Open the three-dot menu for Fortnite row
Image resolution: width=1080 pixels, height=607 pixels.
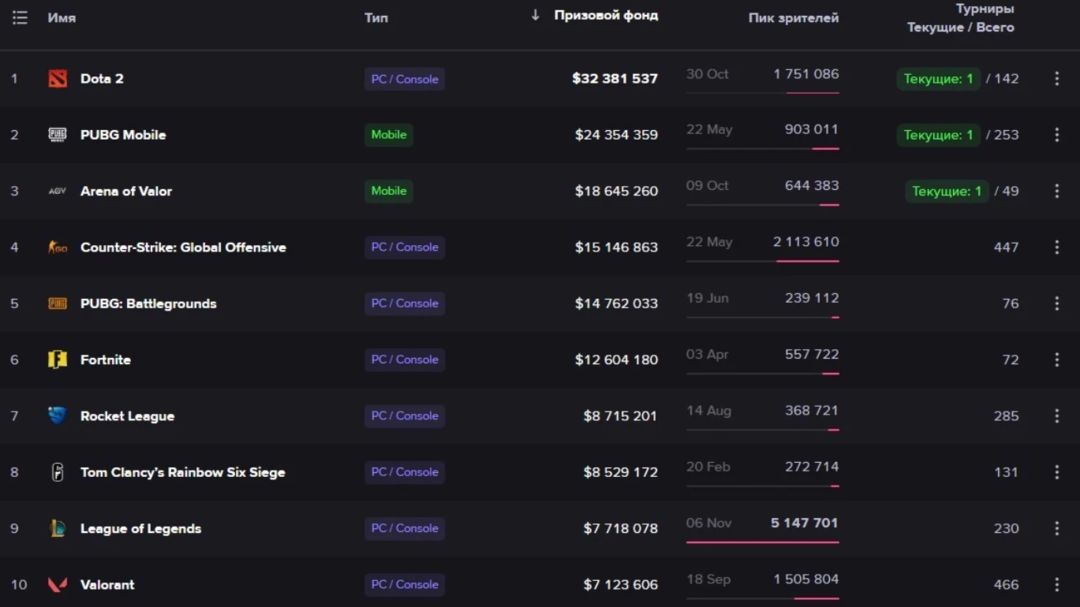pyautogui.click(x=1057, y=360)
